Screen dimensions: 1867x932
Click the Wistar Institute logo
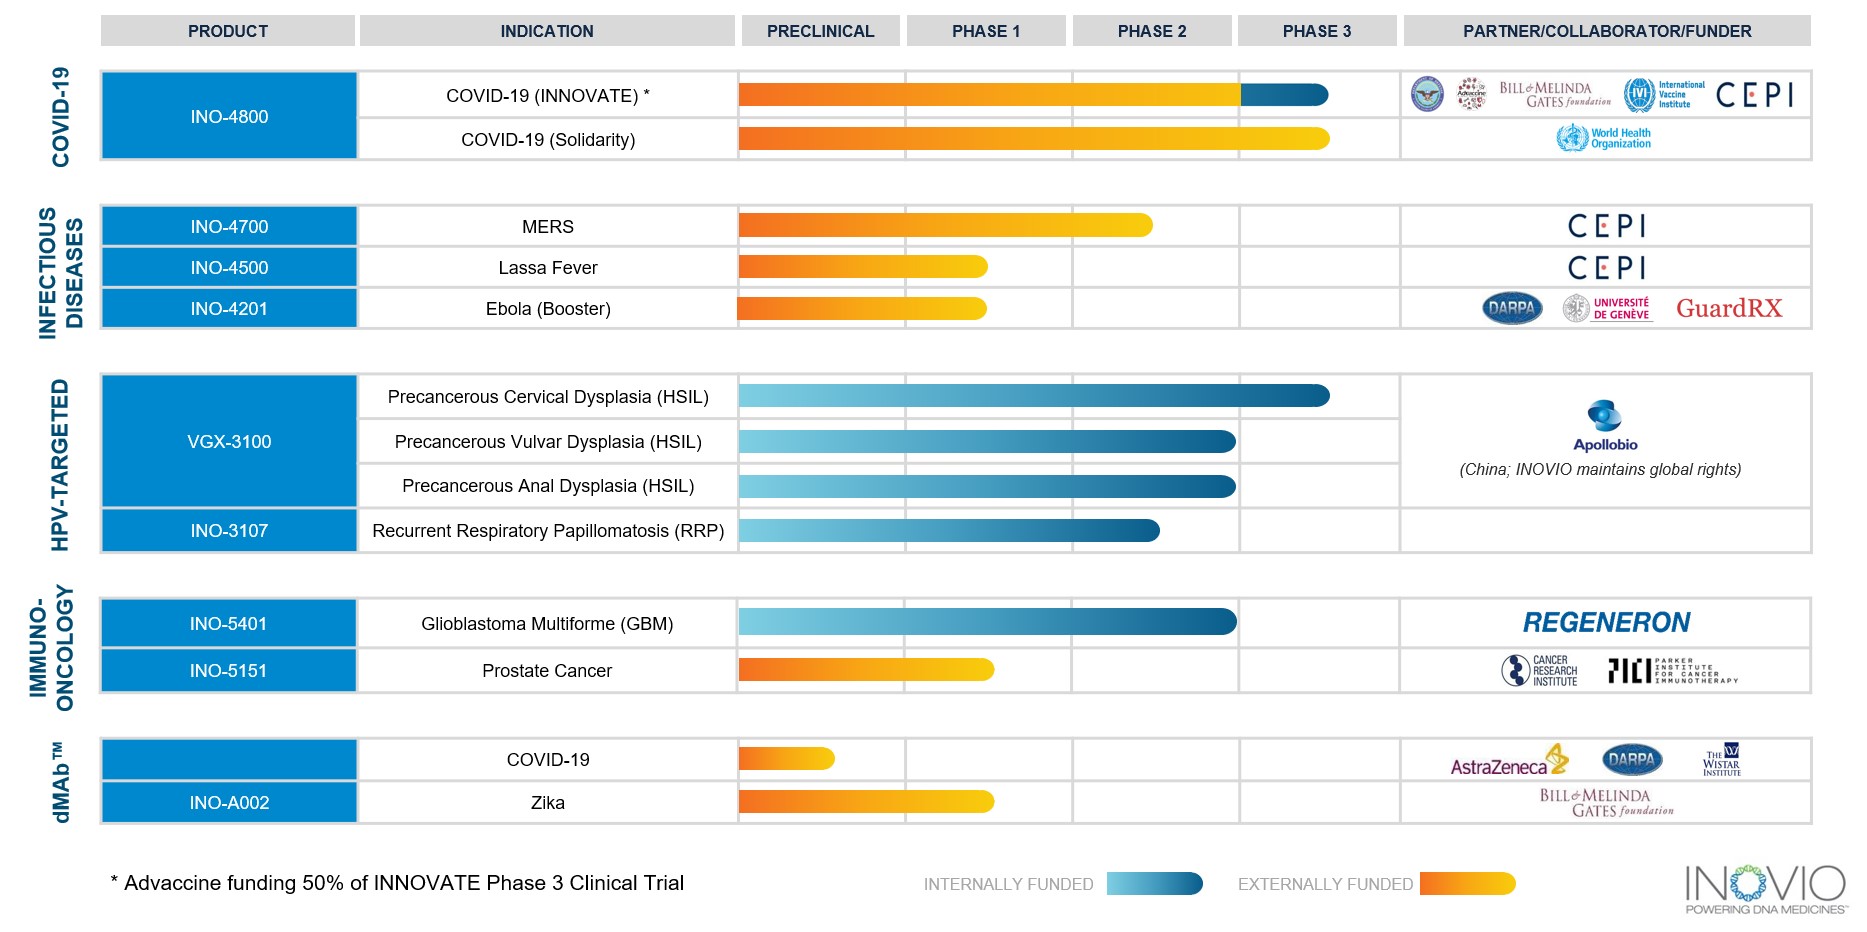point(1722,760)
